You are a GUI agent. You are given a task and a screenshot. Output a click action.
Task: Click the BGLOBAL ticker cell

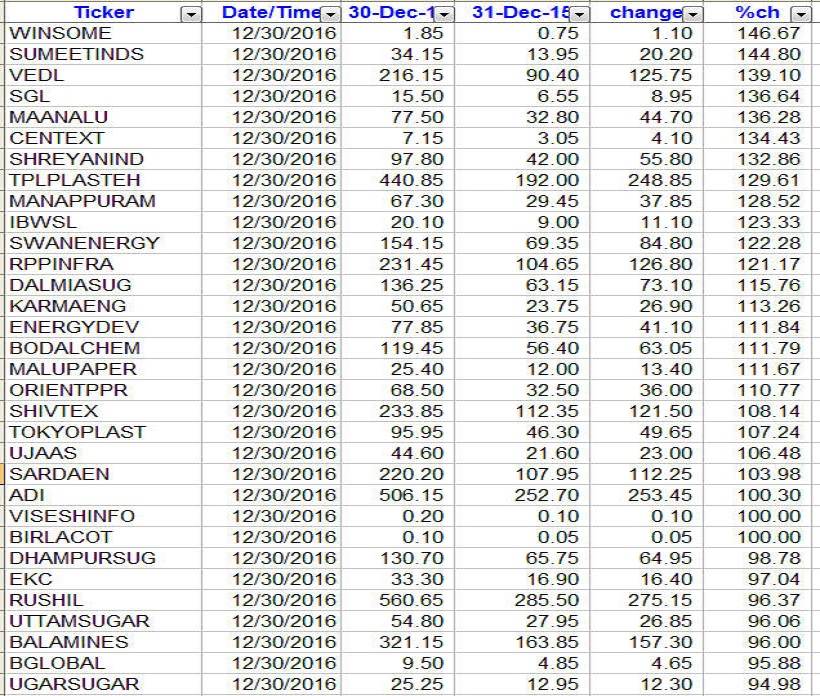coord(103,663)
